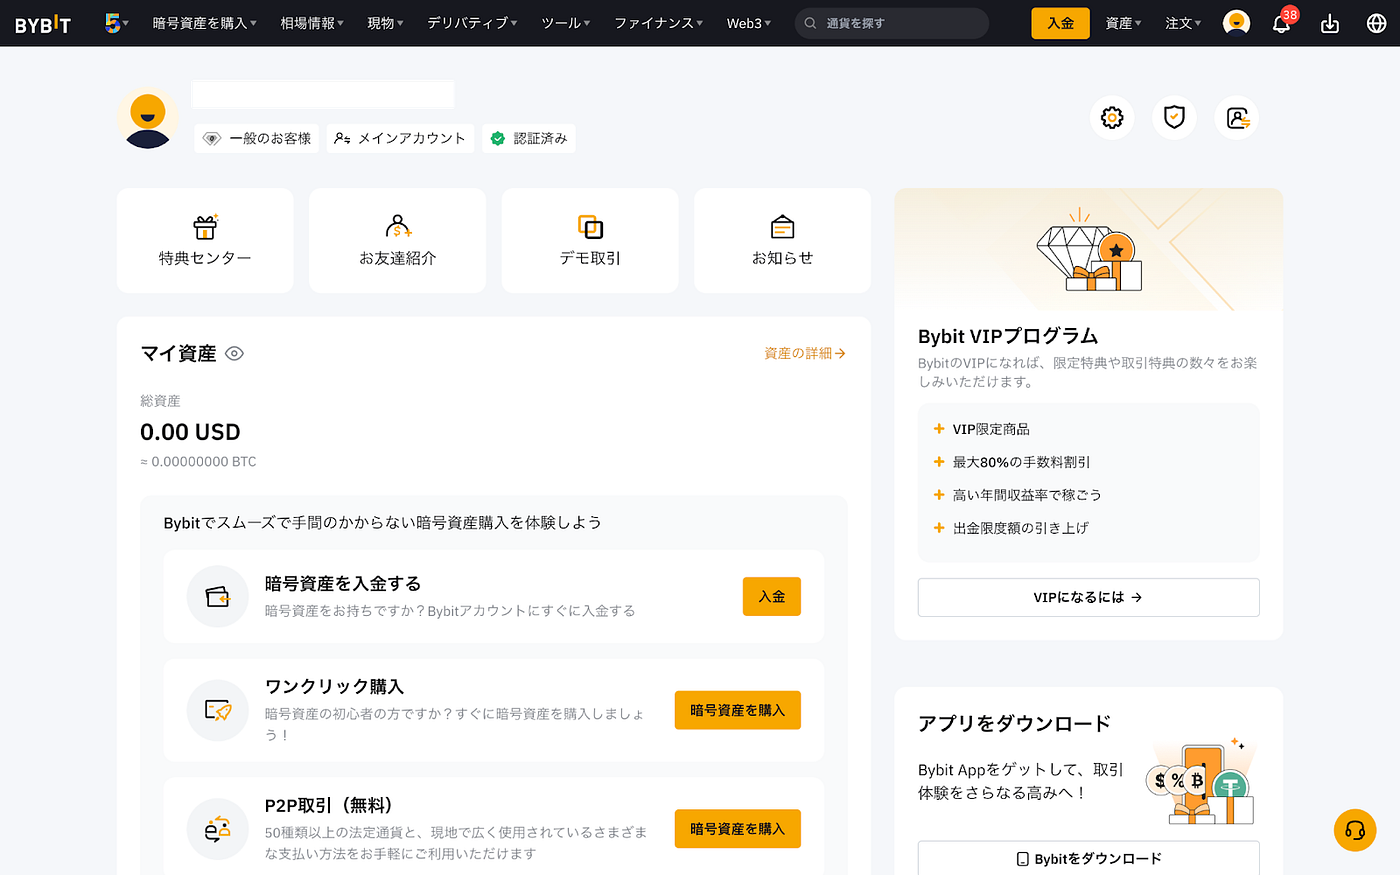Viewport: 1400px width, 875px height.
Task: Click the Bybit VIPプログラム heading
Action: pos(1008,336)
